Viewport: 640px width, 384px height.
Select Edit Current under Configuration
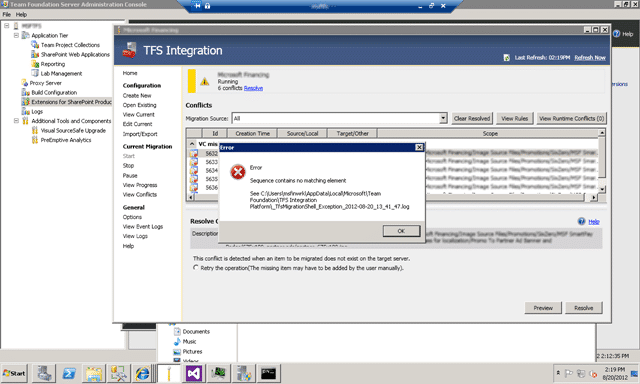coord(137,124)
